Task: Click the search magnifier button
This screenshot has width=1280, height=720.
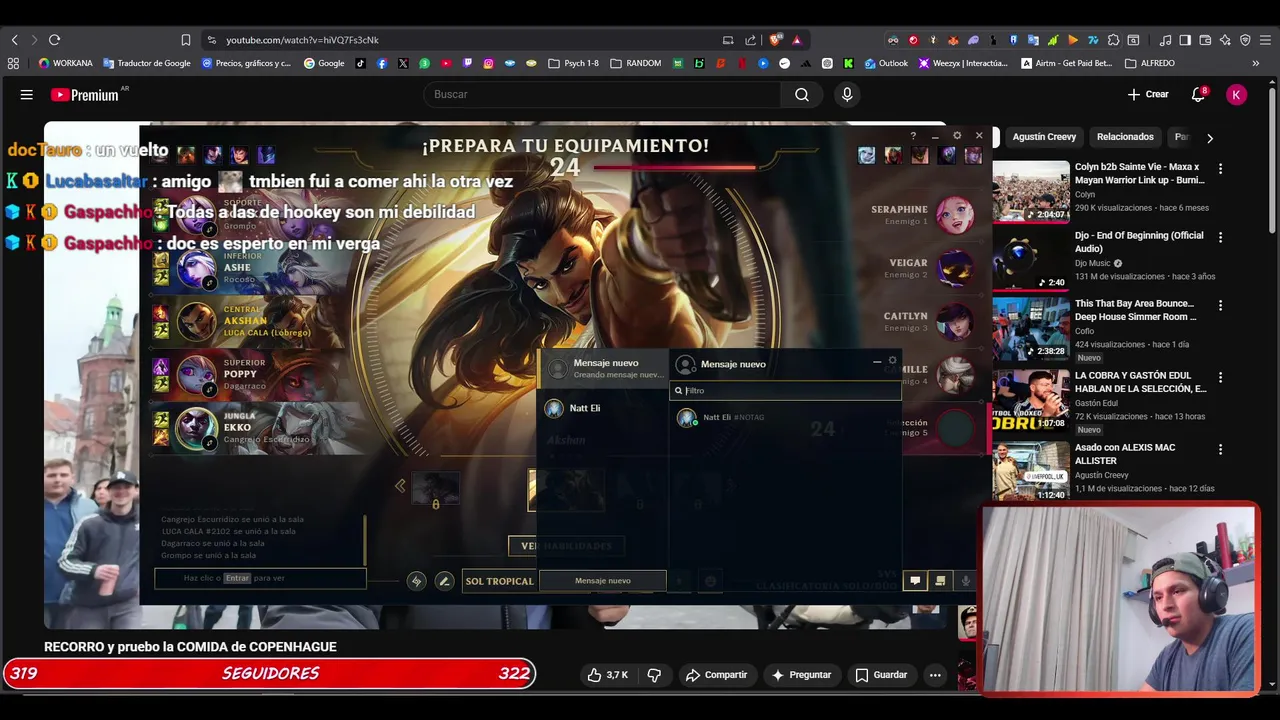Action: (802, 94)
